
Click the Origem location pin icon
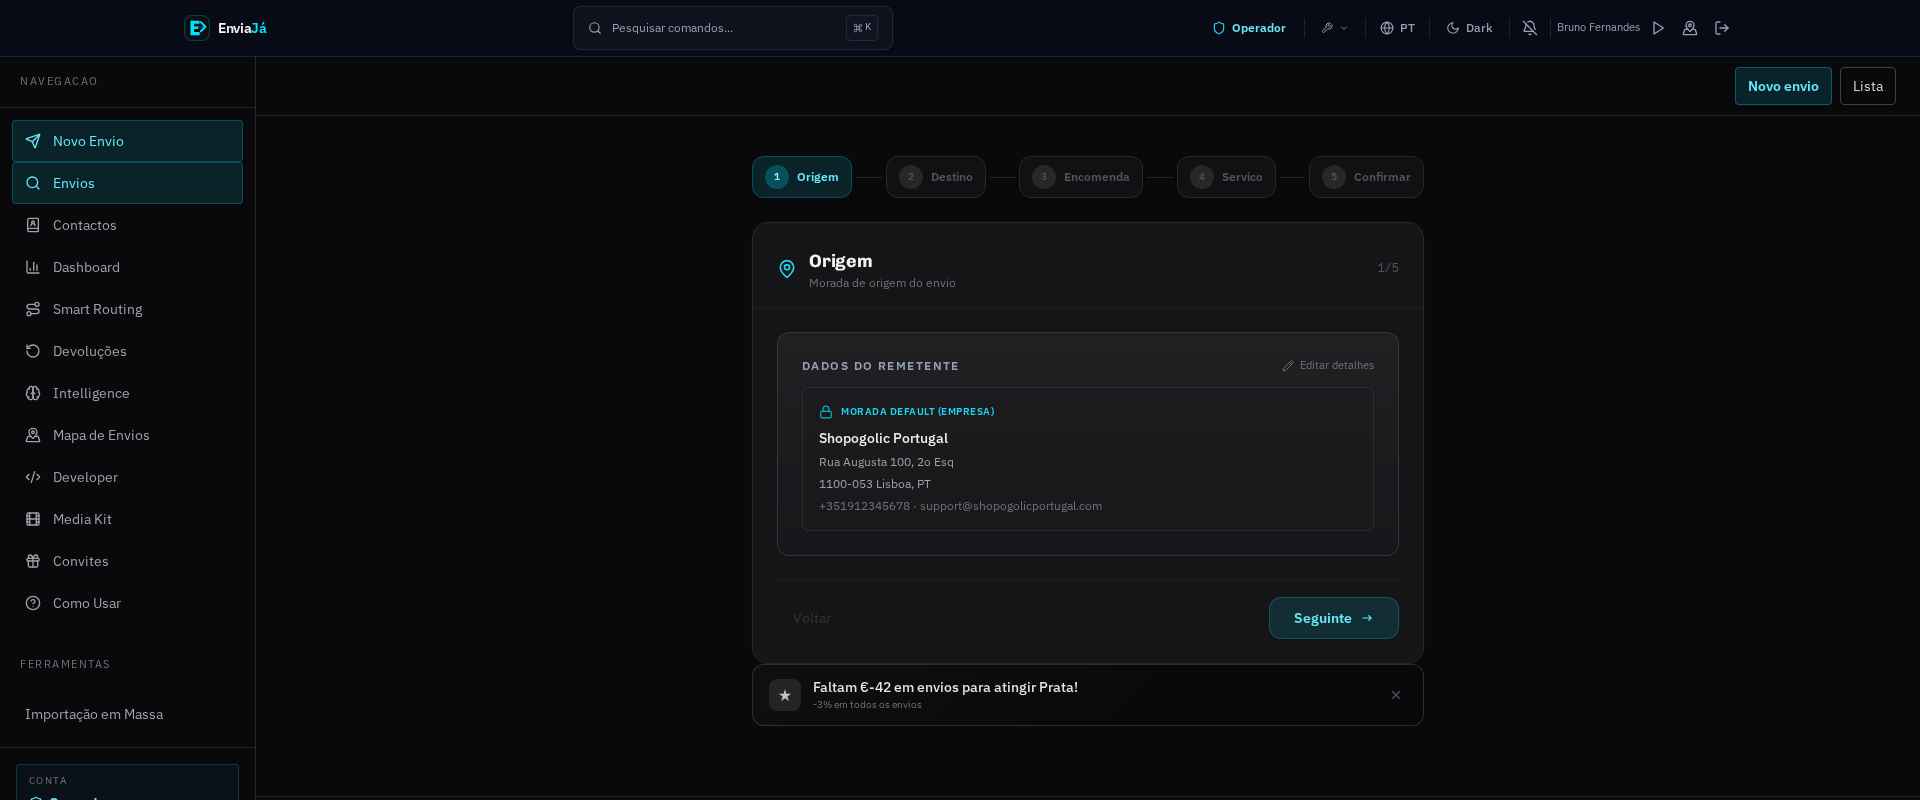pos(787,269)
